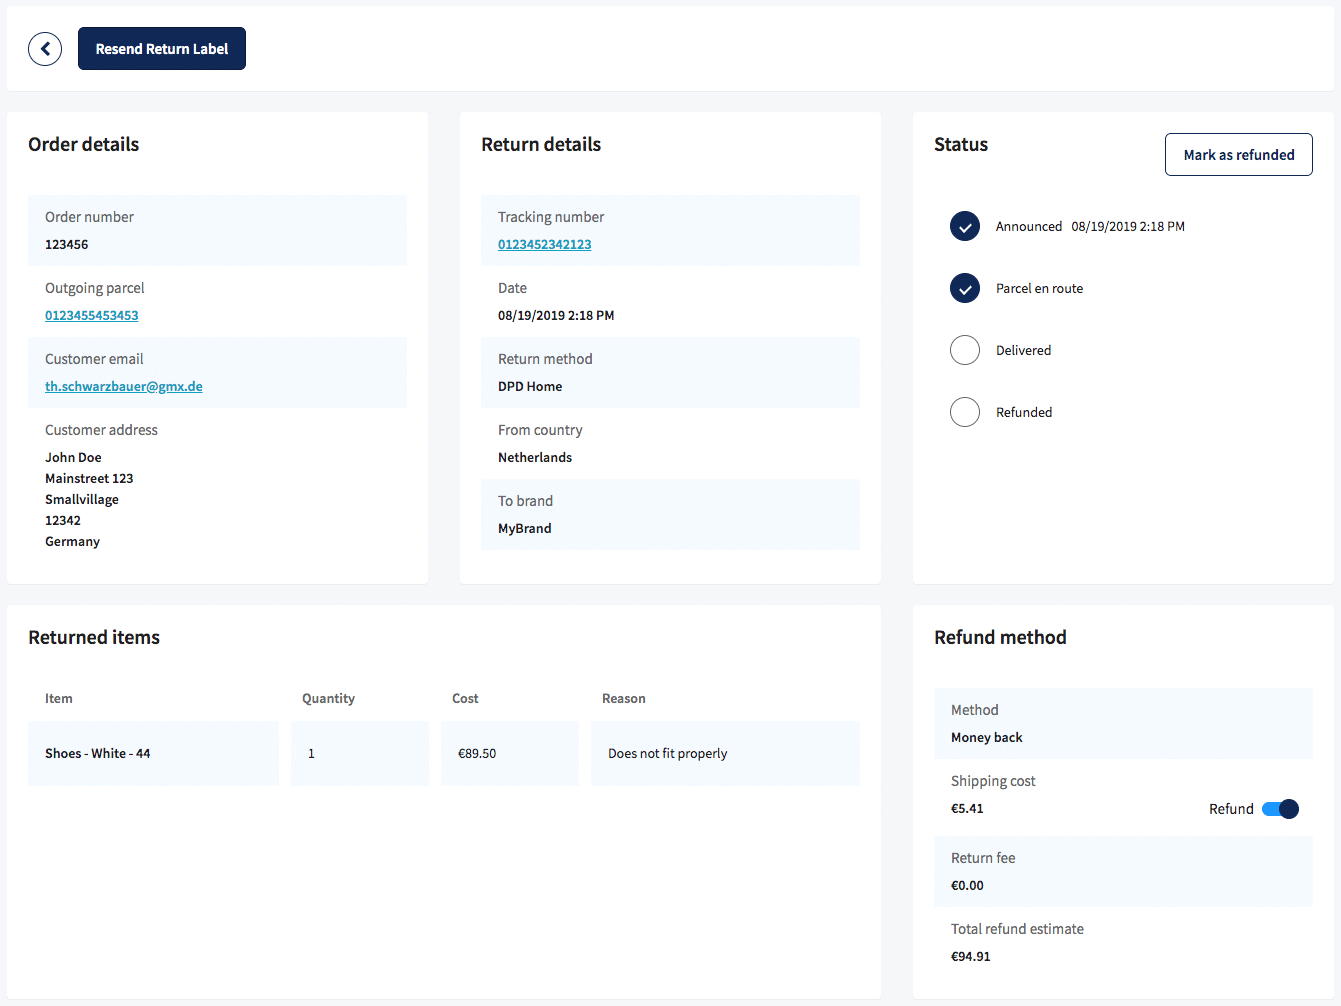This screenshot has height=1006, width=1341.
Task: Click the postal code 12342
Action: [x=63, y=520]
